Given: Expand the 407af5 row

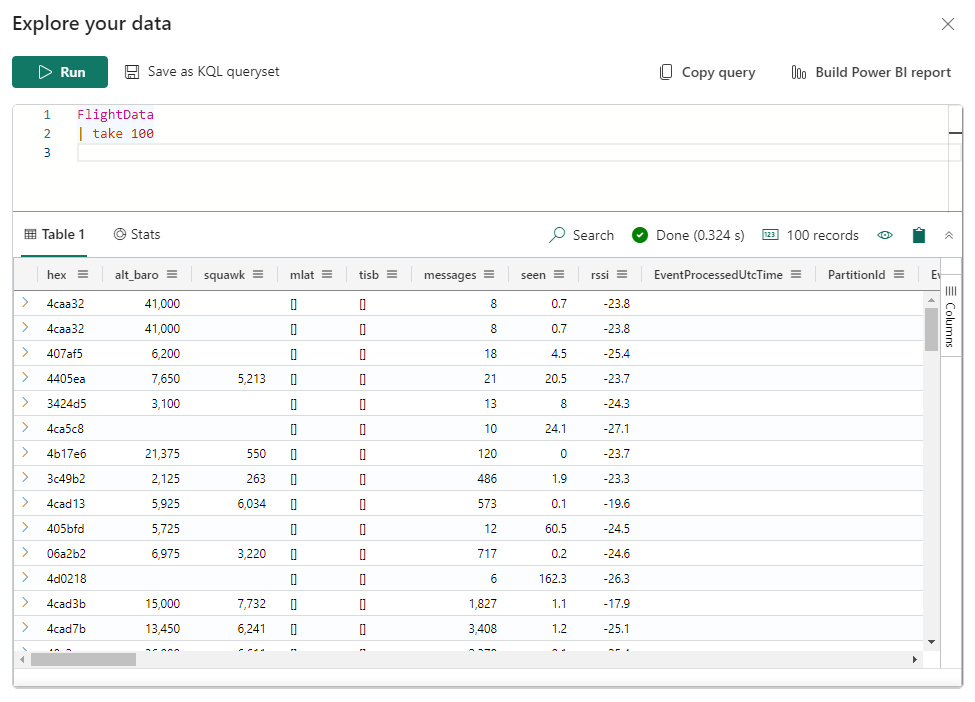Looking at the screenshot, I should pos(25,353).
